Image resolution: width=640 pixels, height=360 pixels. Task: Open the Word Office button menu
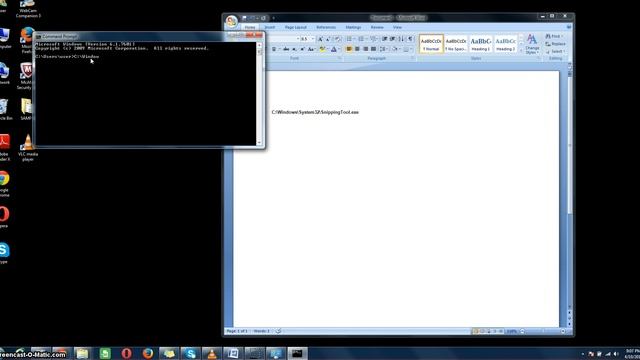[x=231, y=21]
